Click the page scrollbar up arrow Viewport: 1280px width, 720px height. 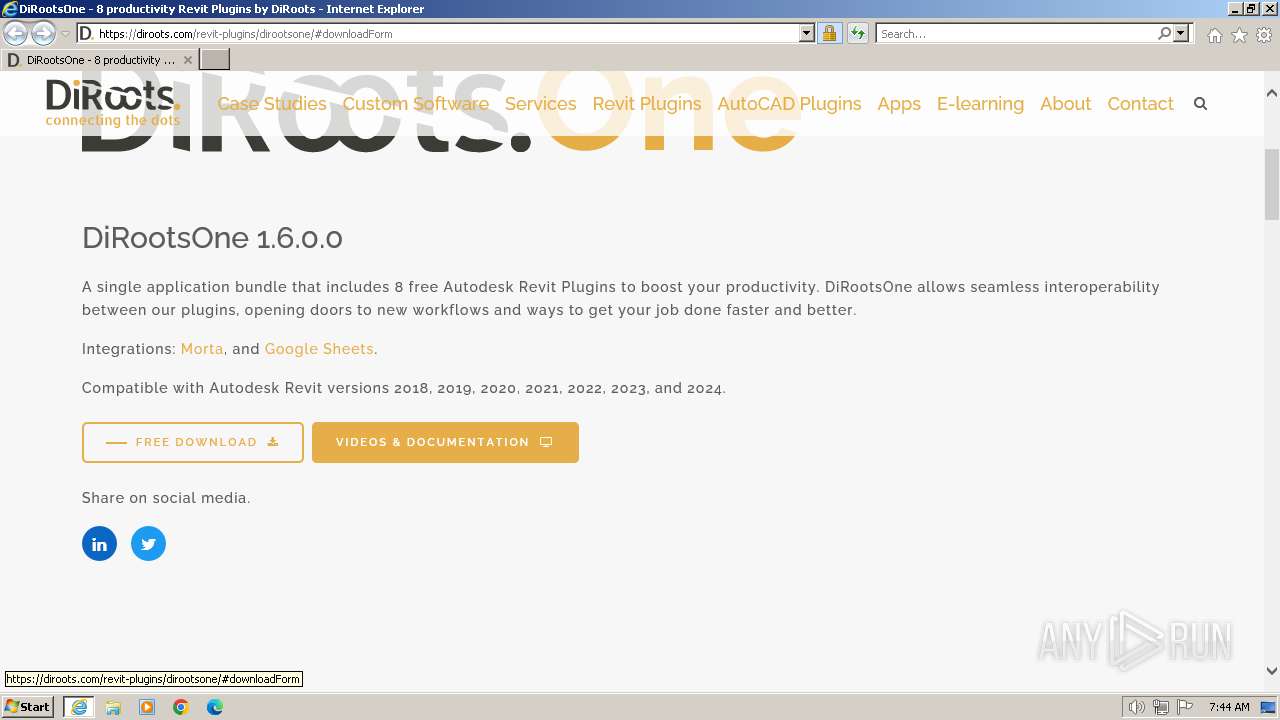tap(1272, 93)
